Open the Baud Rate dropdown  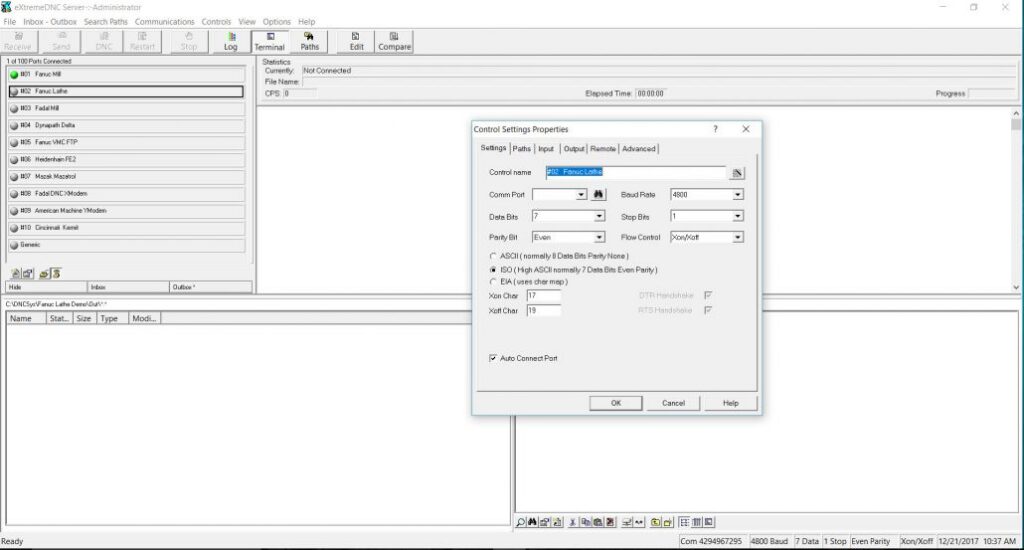tap(737, 195)
